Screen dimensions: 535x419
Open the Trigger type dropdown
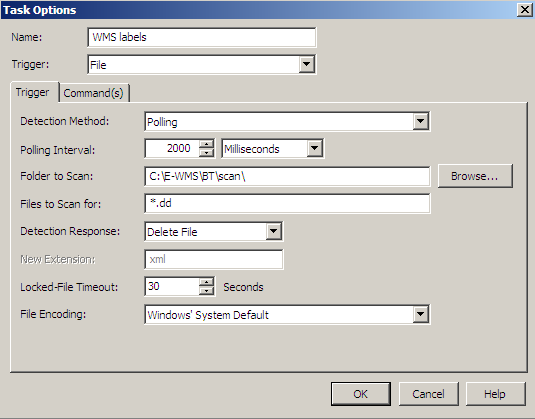coord(306,64)
